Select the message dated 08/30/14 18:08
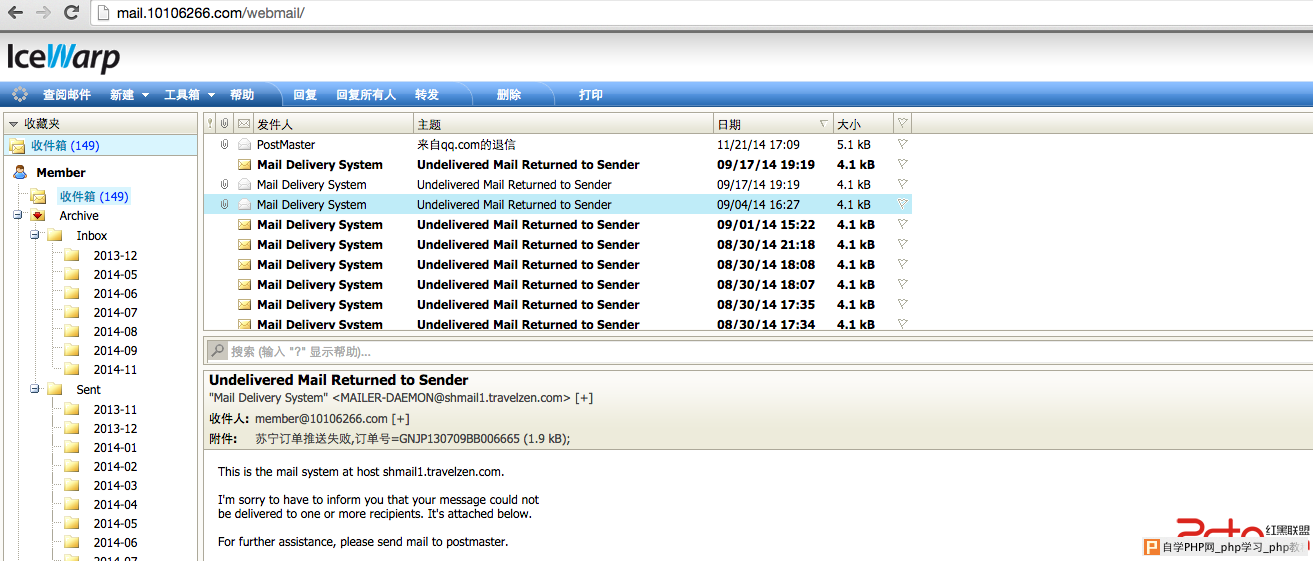Image resolution: width=1313 pixels, height=561 pixels. click(558, 265)
